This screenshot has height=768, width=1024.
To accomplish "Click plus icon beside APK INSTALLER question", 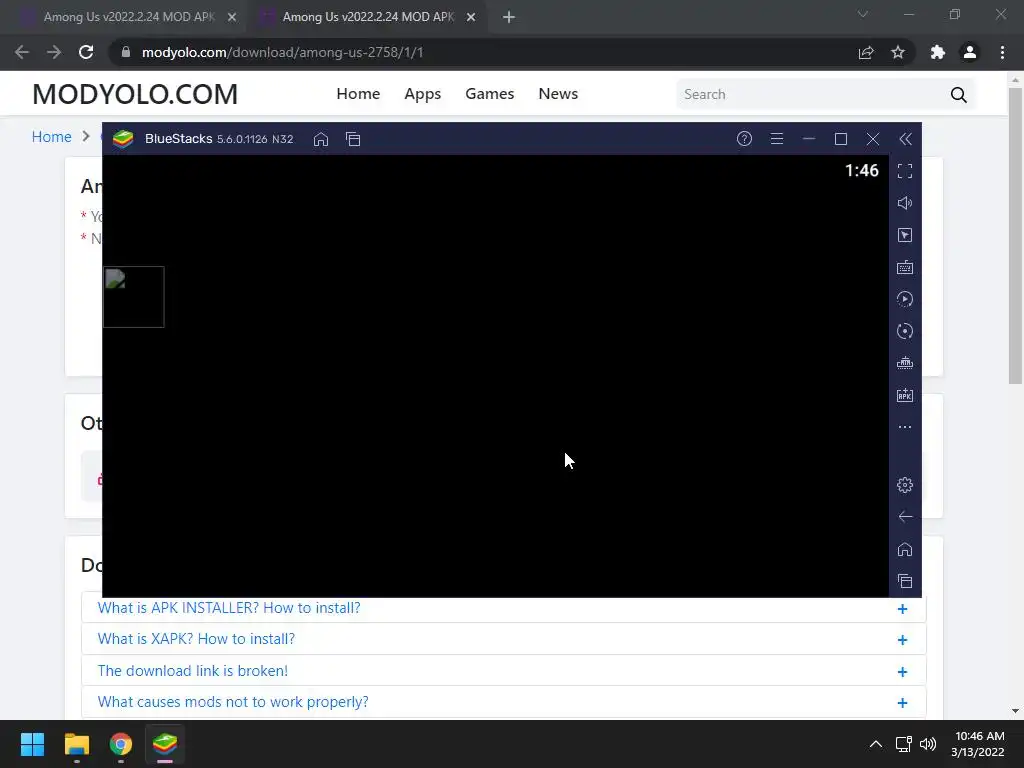I will (x=903, y=609).
